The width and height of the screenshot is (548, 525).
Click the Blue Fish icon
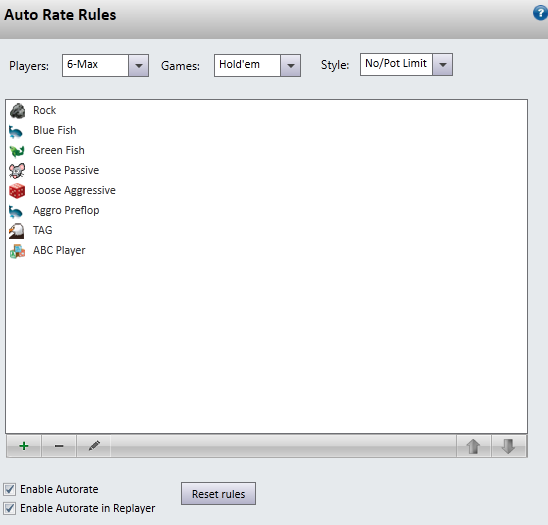pyautogui.click(x=16, y=132)
